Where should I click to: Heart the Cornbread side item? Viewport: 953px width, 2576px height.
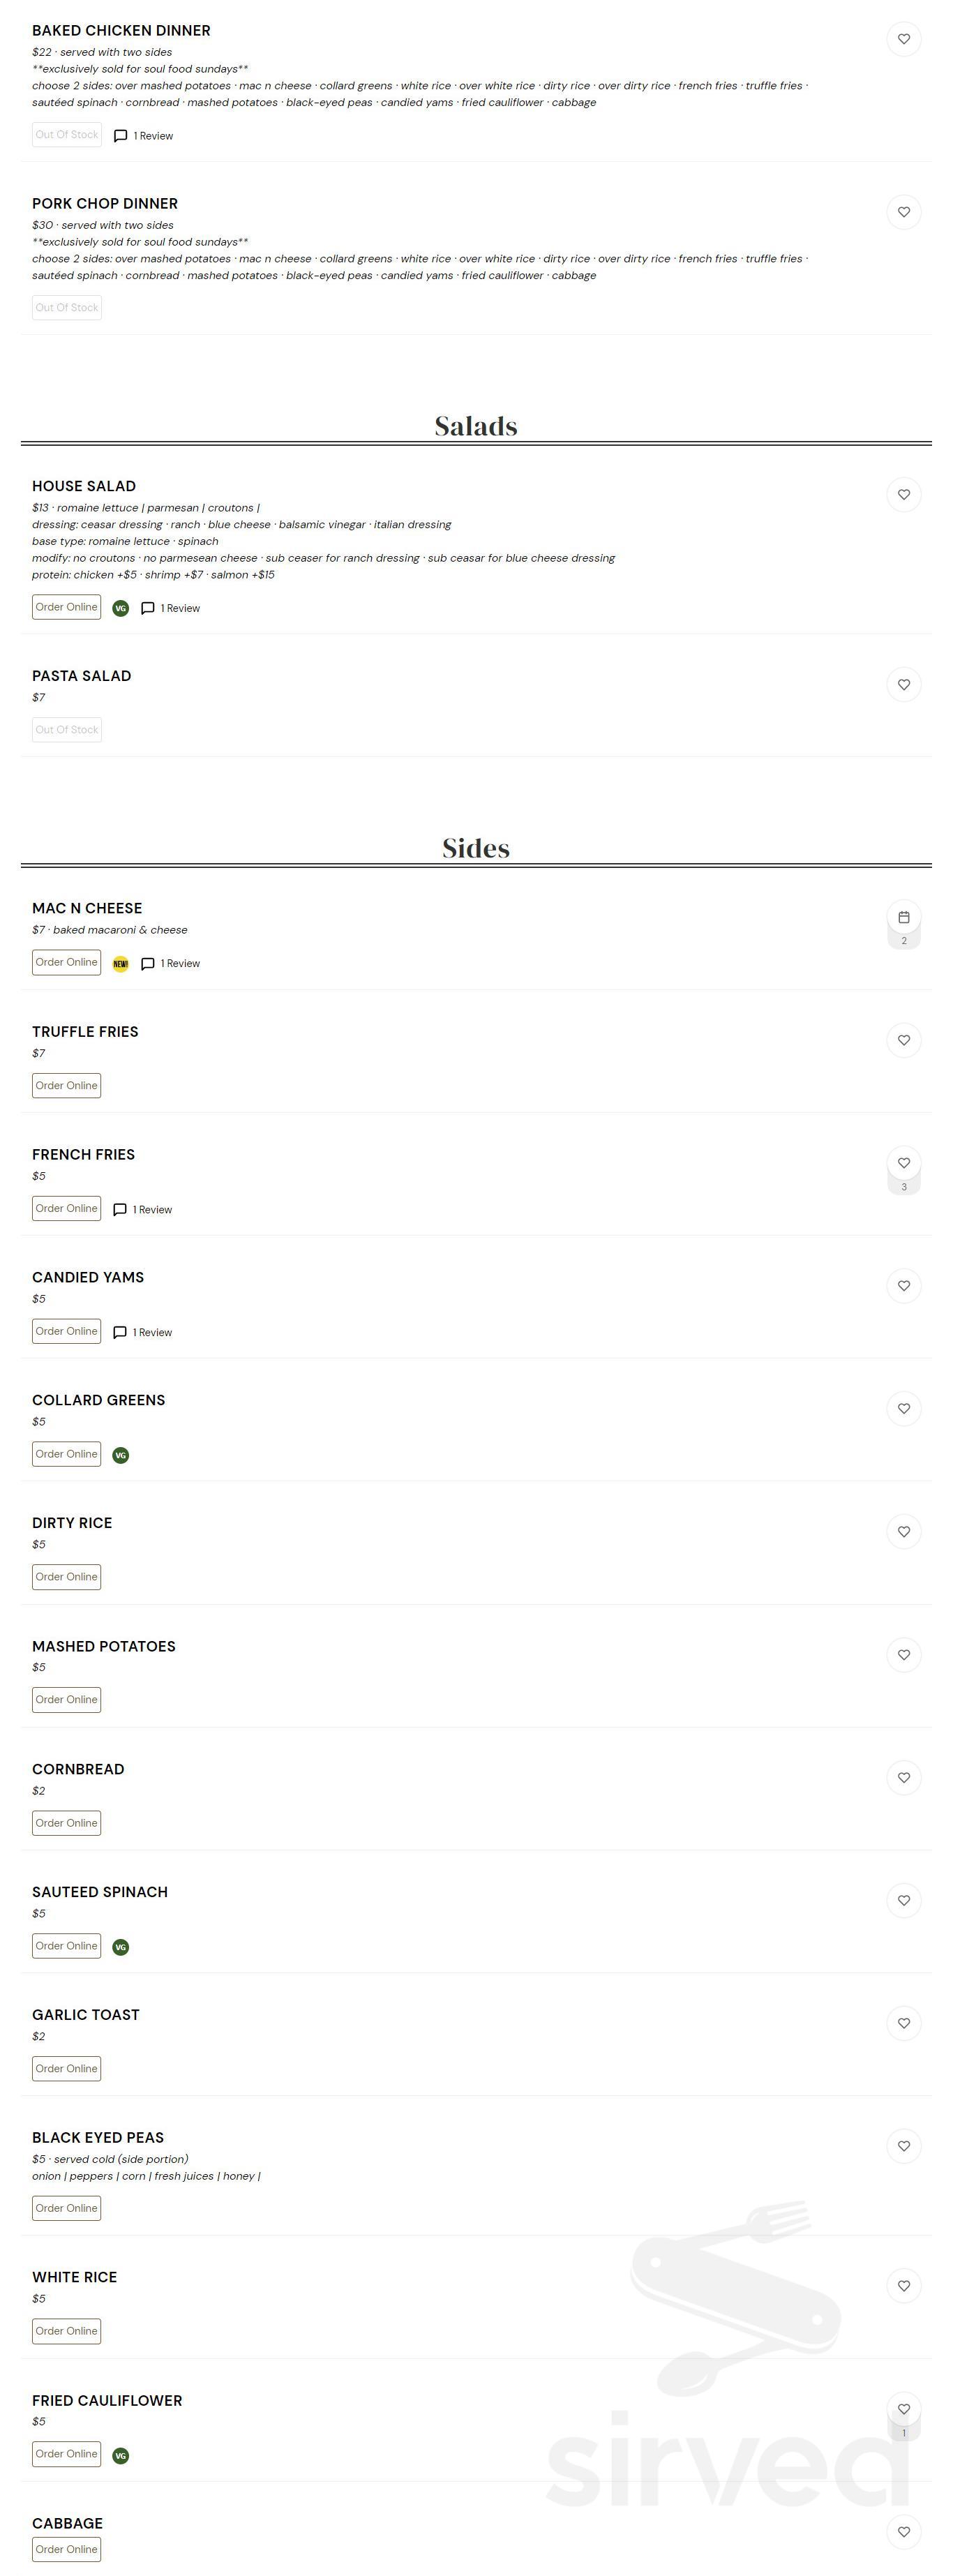903,1777
